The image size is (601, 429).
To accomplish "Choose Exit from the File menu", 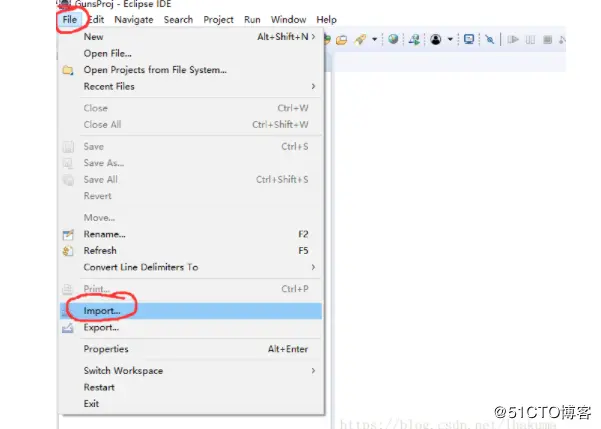I will pyautogui.click(x=191, y=404).
